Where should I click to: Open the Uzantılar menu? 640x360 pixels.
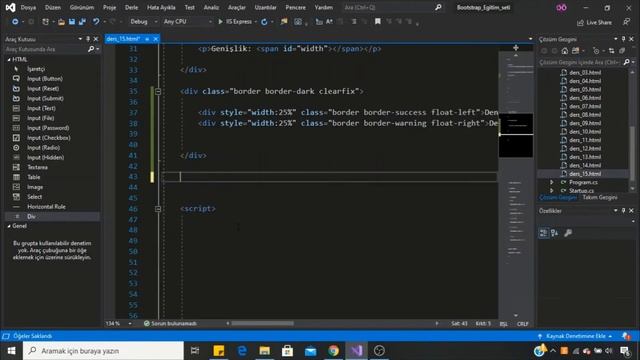point(265,7)
